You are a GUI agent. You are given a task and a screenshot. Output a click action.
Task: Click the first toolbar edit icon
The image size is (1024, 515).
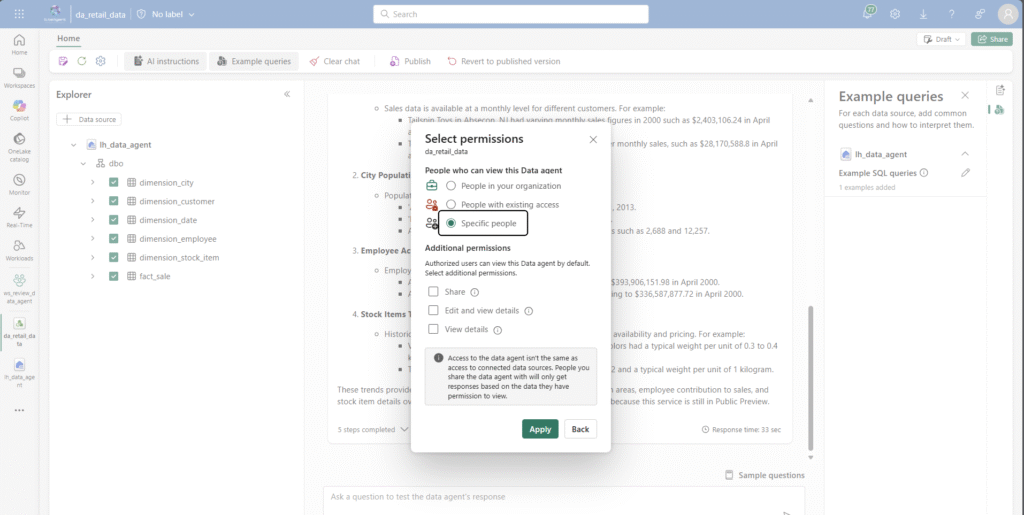63,61
